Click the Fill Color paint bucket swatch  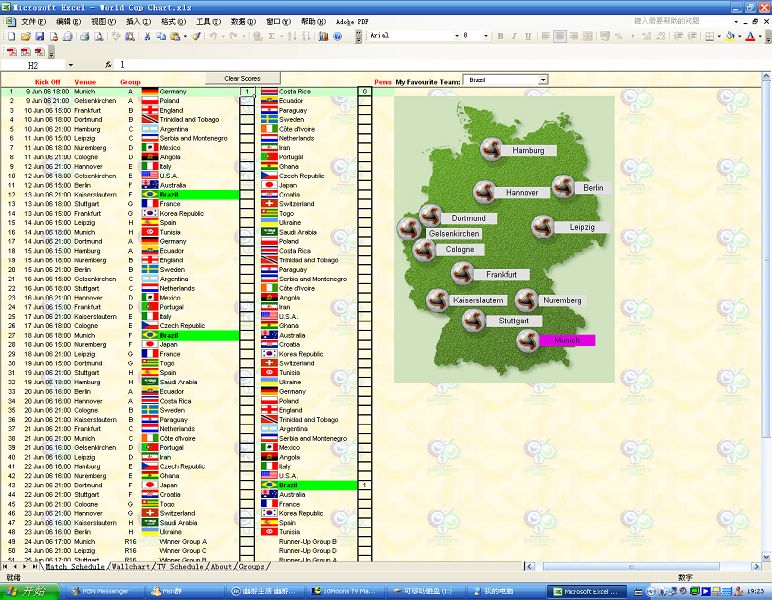pos(730,36)
